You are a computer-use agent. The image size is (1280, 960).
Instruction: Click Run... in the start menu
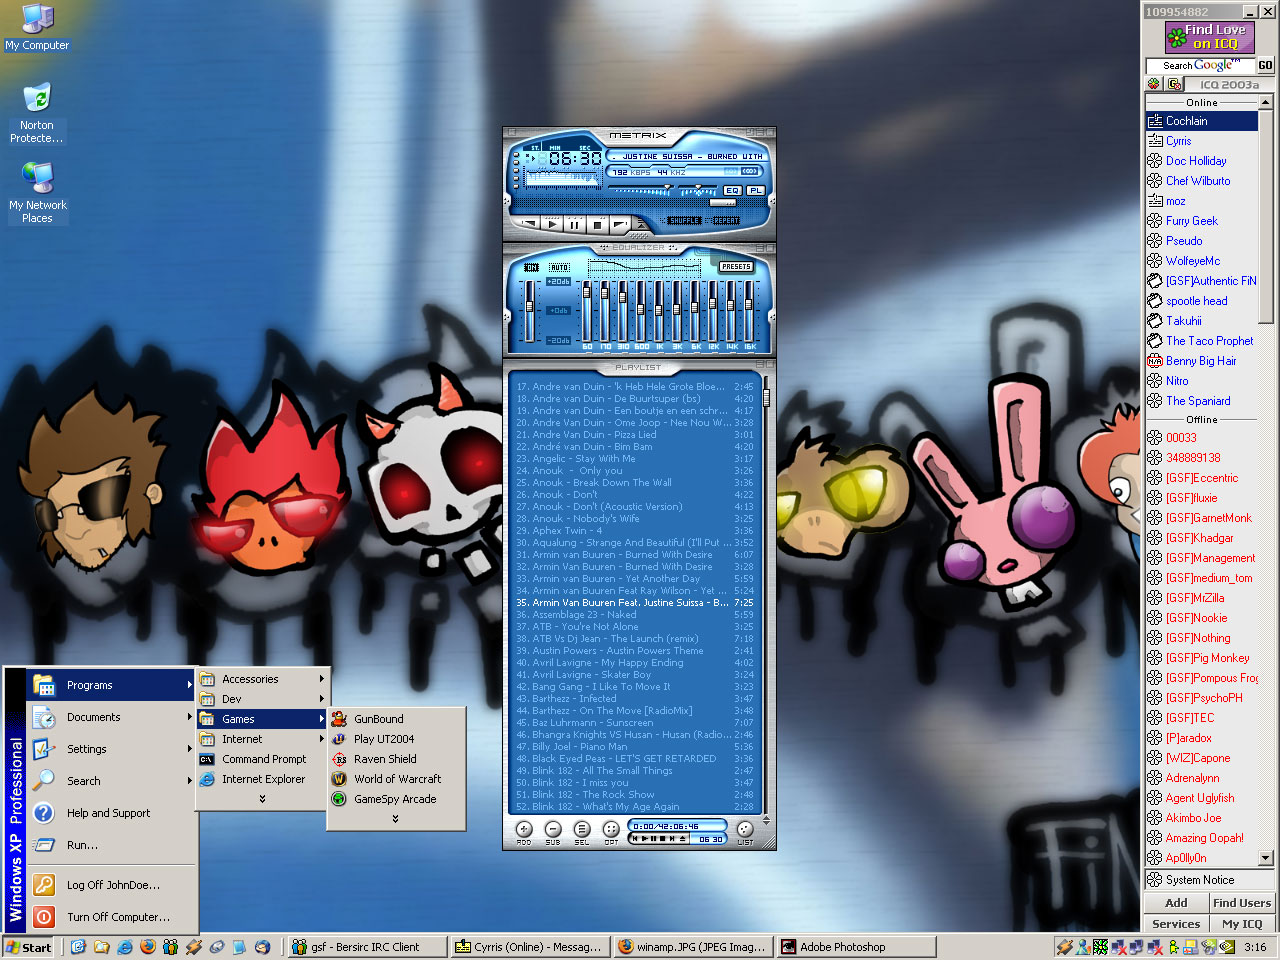(111, 845)
